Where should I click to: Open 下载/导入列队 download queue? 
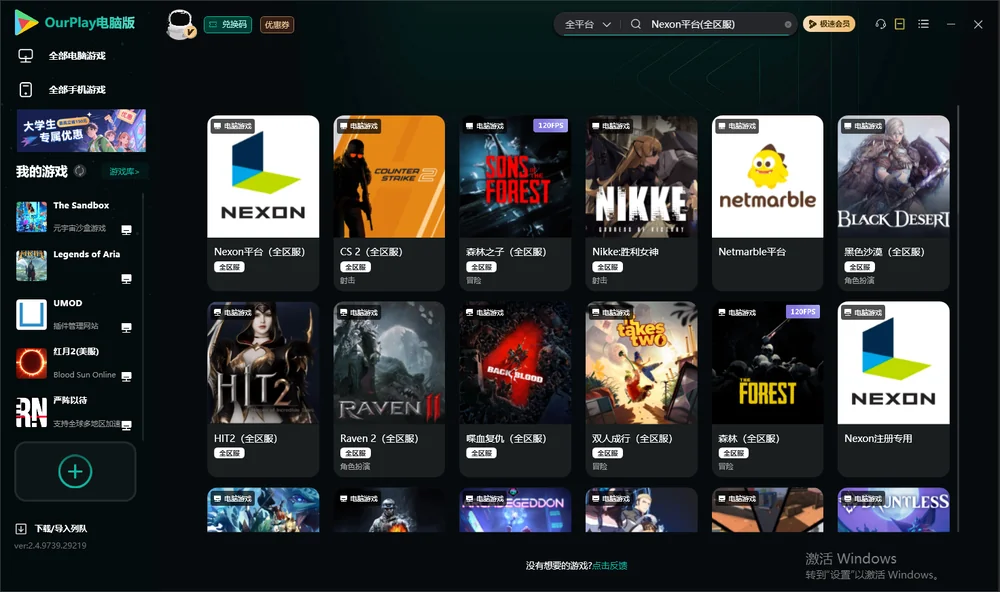pos(52,529)
